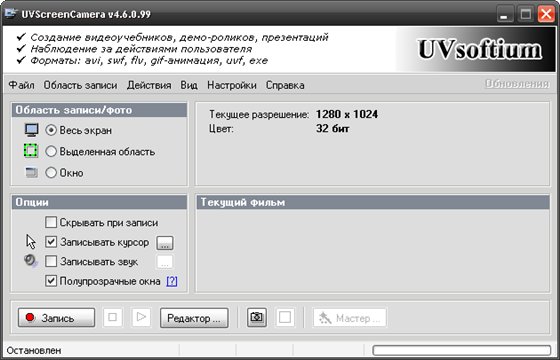This screenshot has width=560, height=360.
Task: Open the Вид menu
Action: (x=189, y=85)
